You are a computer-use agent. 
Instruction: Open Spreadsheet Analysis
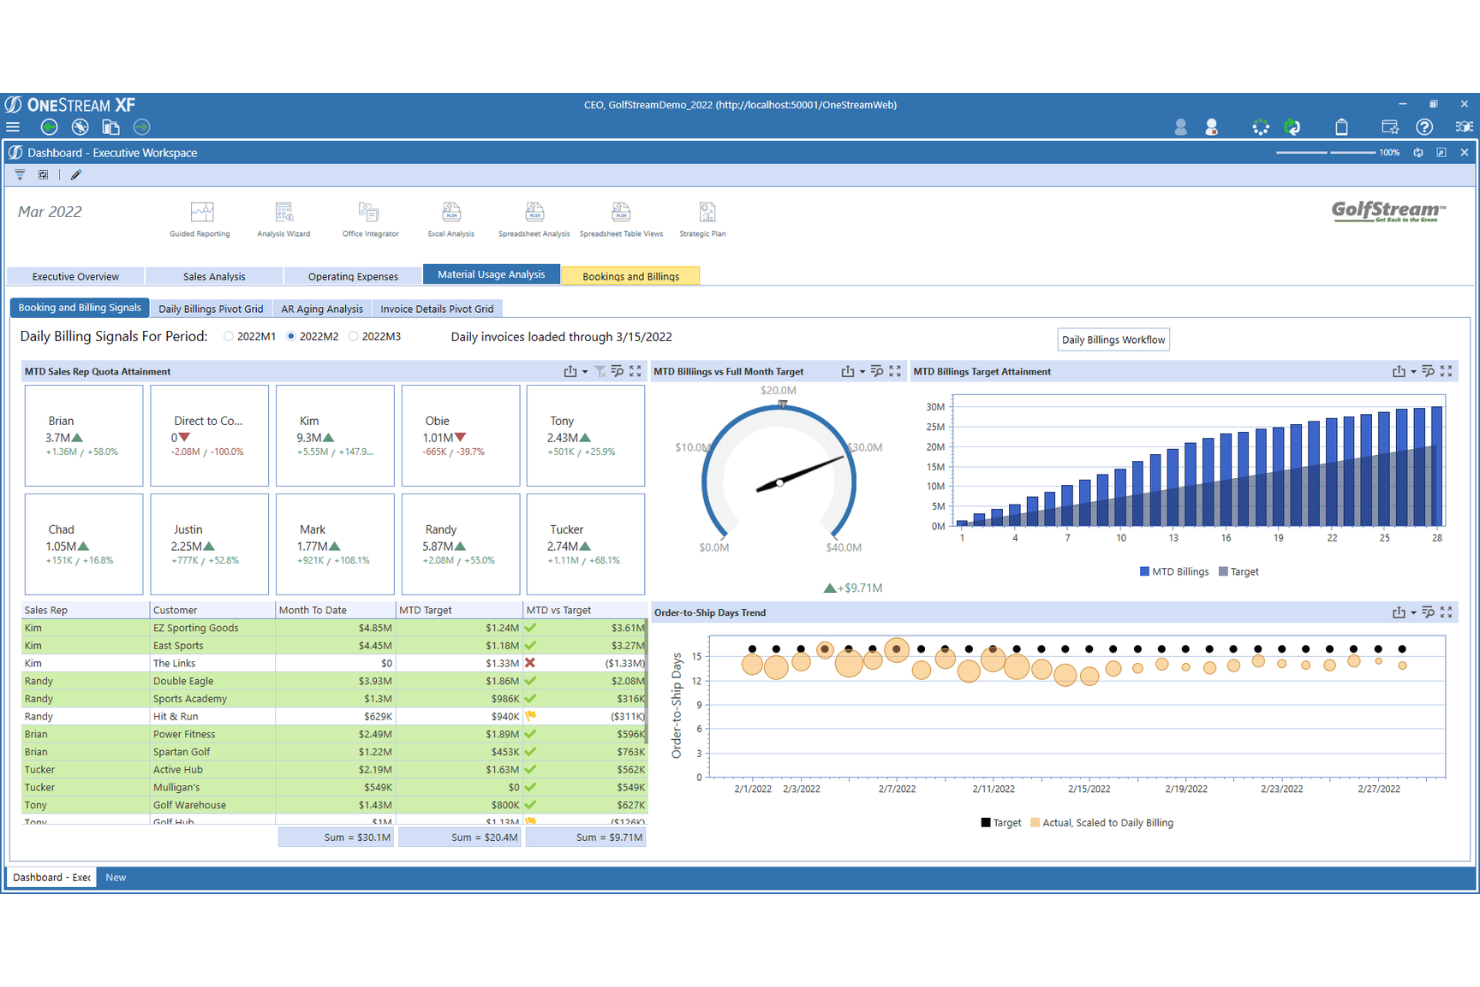pos(534,220)
